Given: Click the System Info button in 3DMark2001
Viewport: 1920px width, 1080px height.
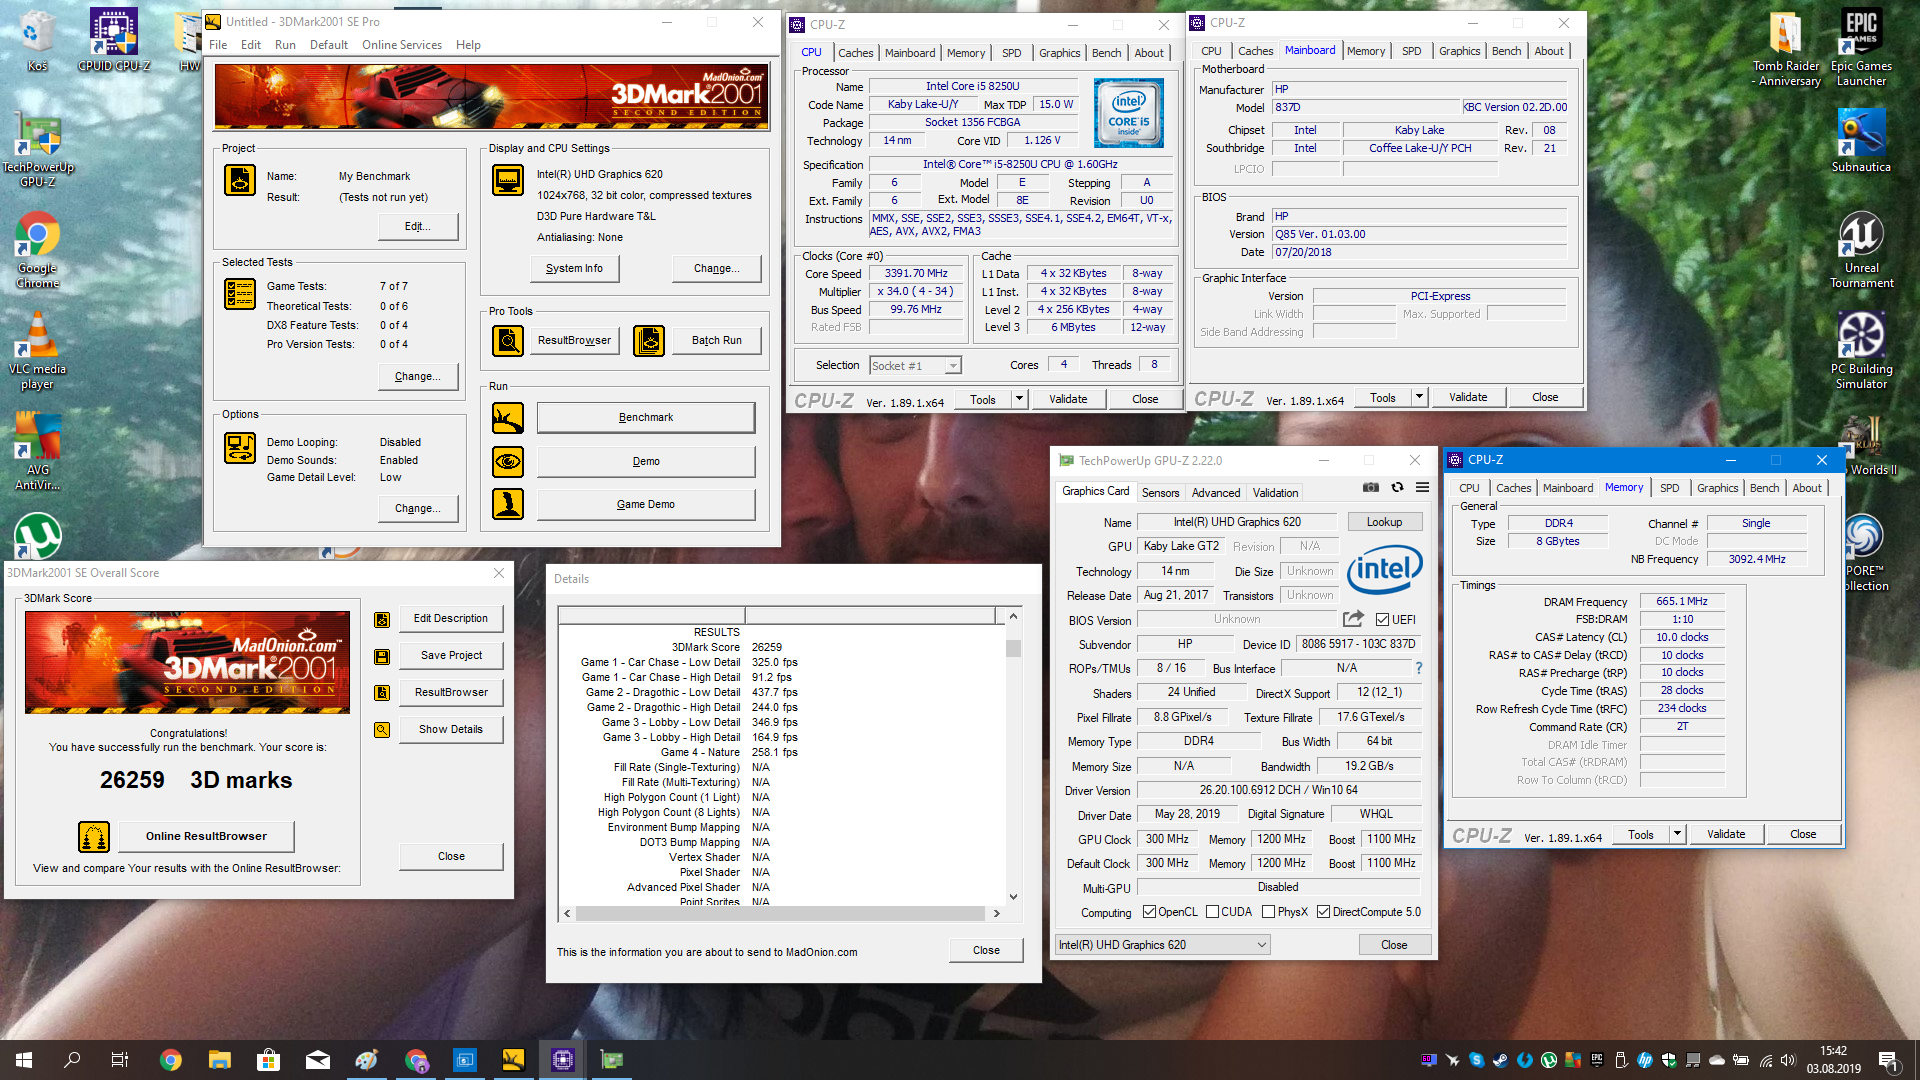Looking at the screenshot, I should (x=574, y=269).
